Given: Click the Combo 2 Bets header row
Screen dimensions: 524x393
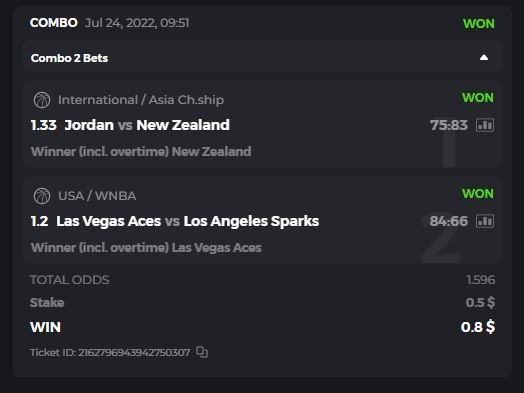Looking at the screenshot, I should pos(262,58).
